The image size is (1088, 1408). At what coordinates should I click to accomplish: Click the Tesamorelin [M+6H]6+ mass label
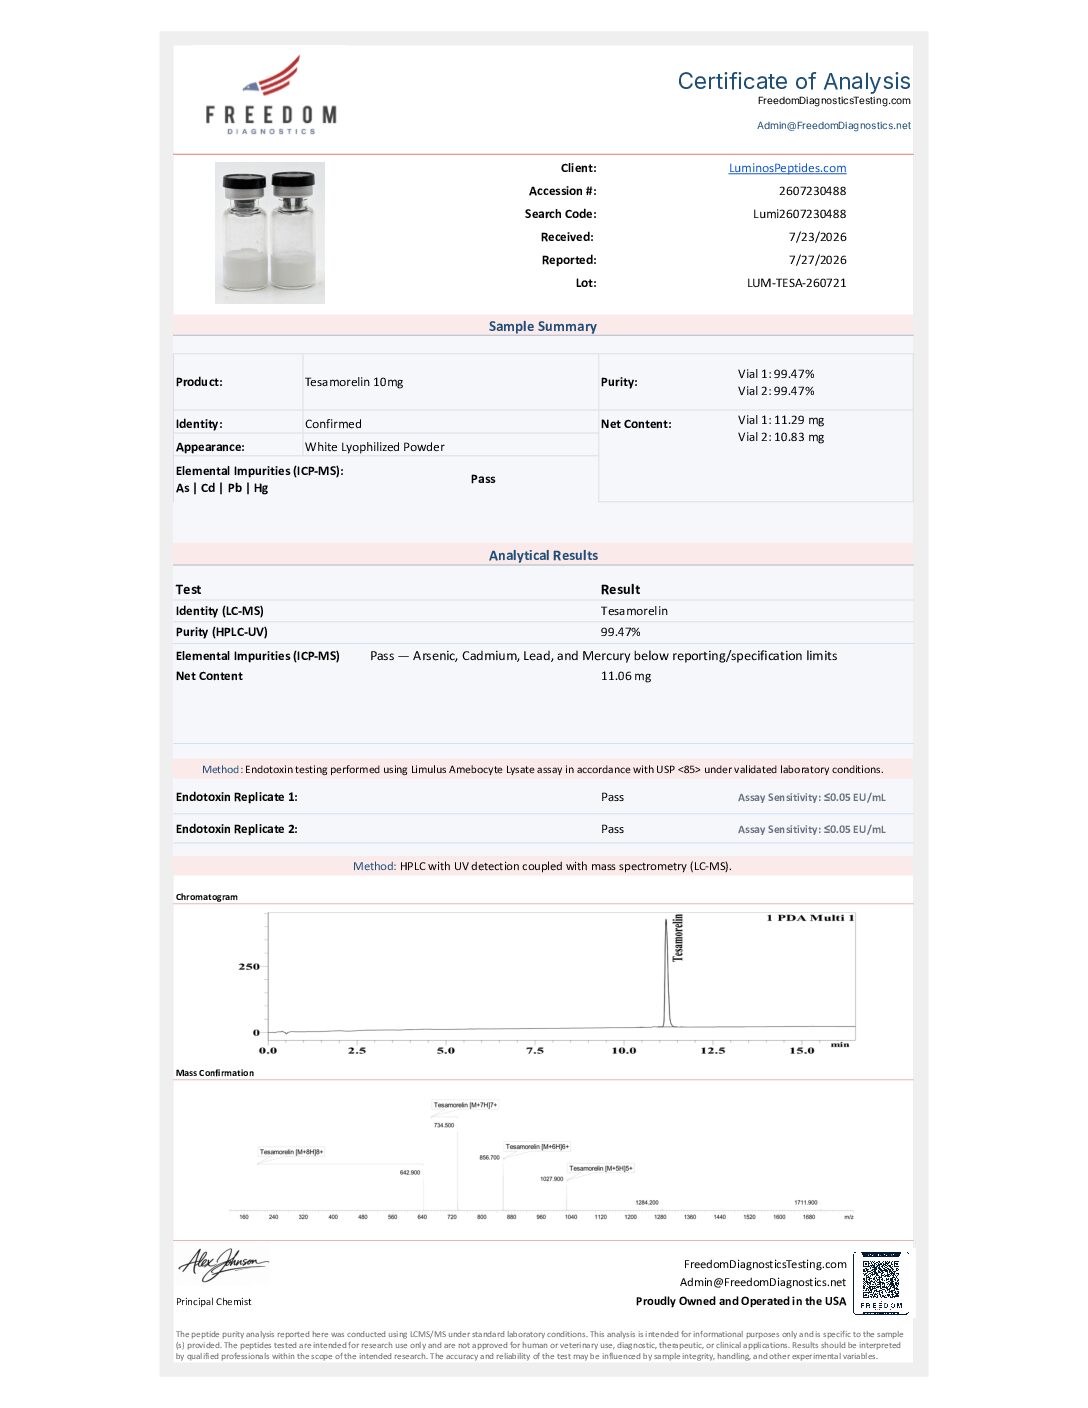[537, 1147]
